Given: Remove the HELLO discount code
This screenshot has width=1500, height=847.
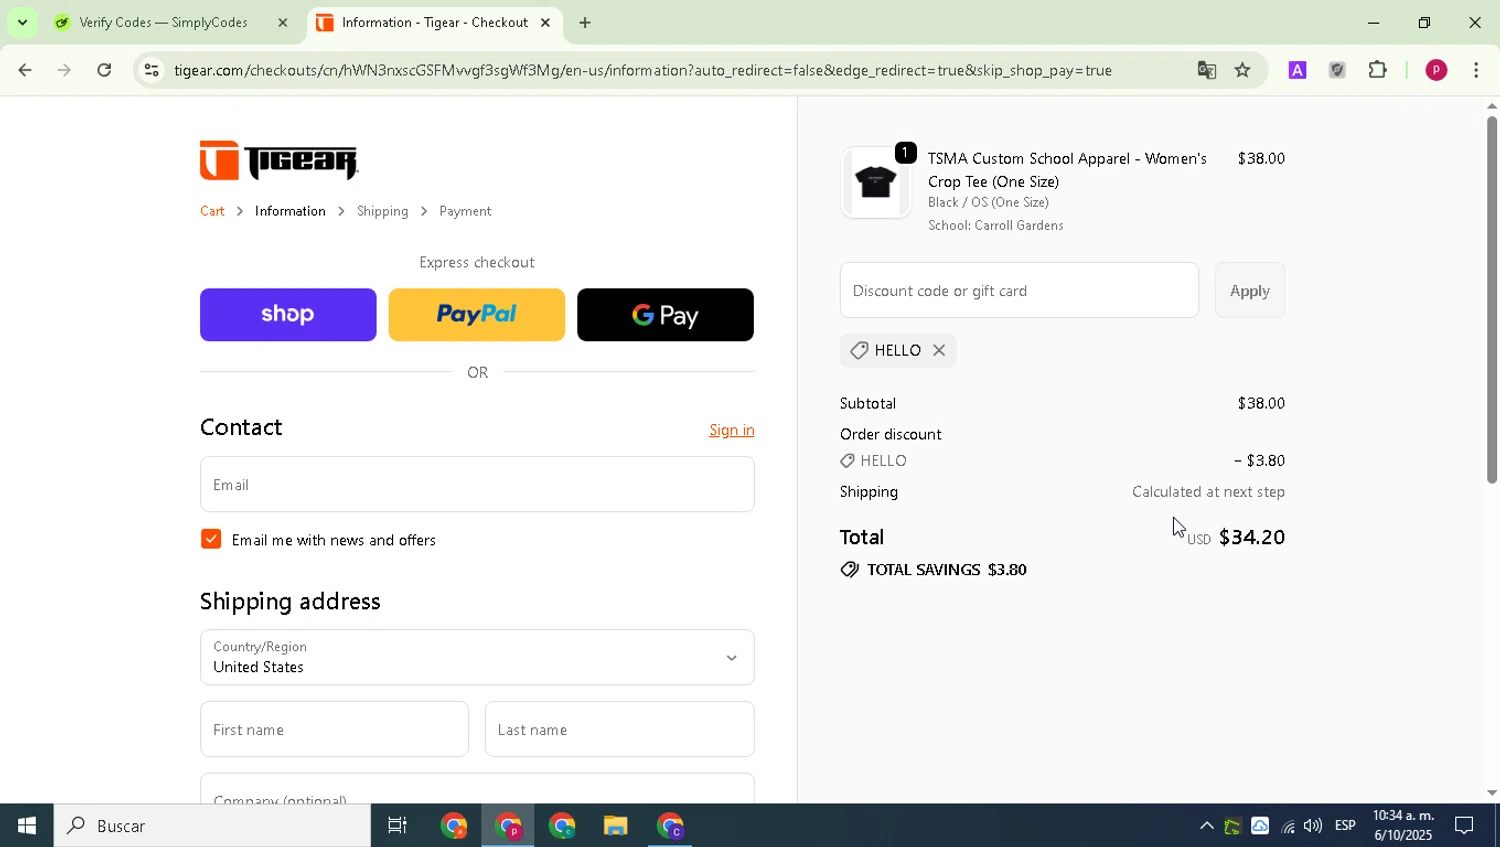Looking at the screenshot, I should (939, 350).
